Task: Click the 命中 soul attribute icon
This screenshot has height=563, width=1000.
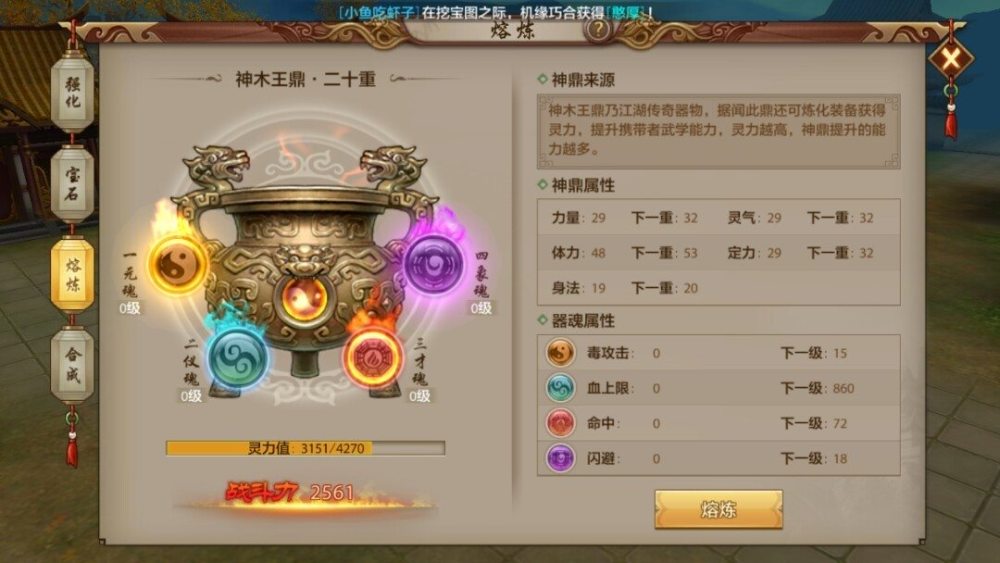Action: (560, 423)
